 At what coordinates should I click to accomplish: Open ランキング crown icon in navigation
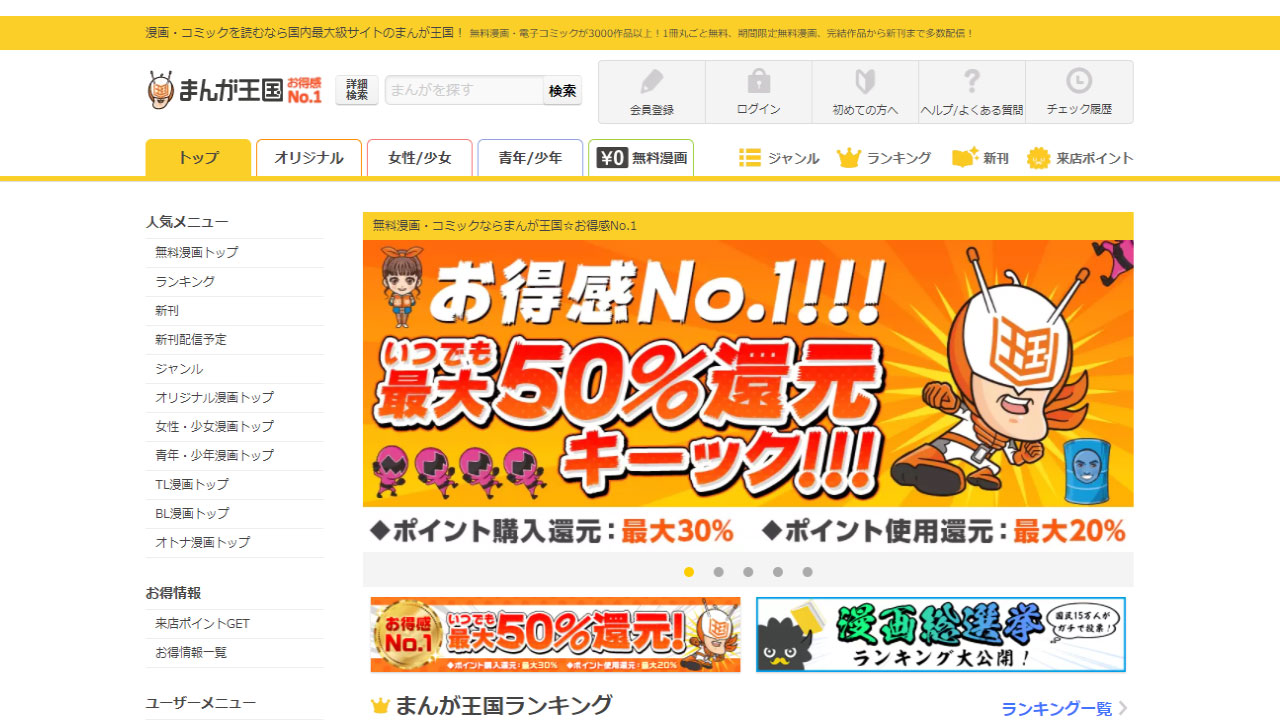(x=849, y=158)
